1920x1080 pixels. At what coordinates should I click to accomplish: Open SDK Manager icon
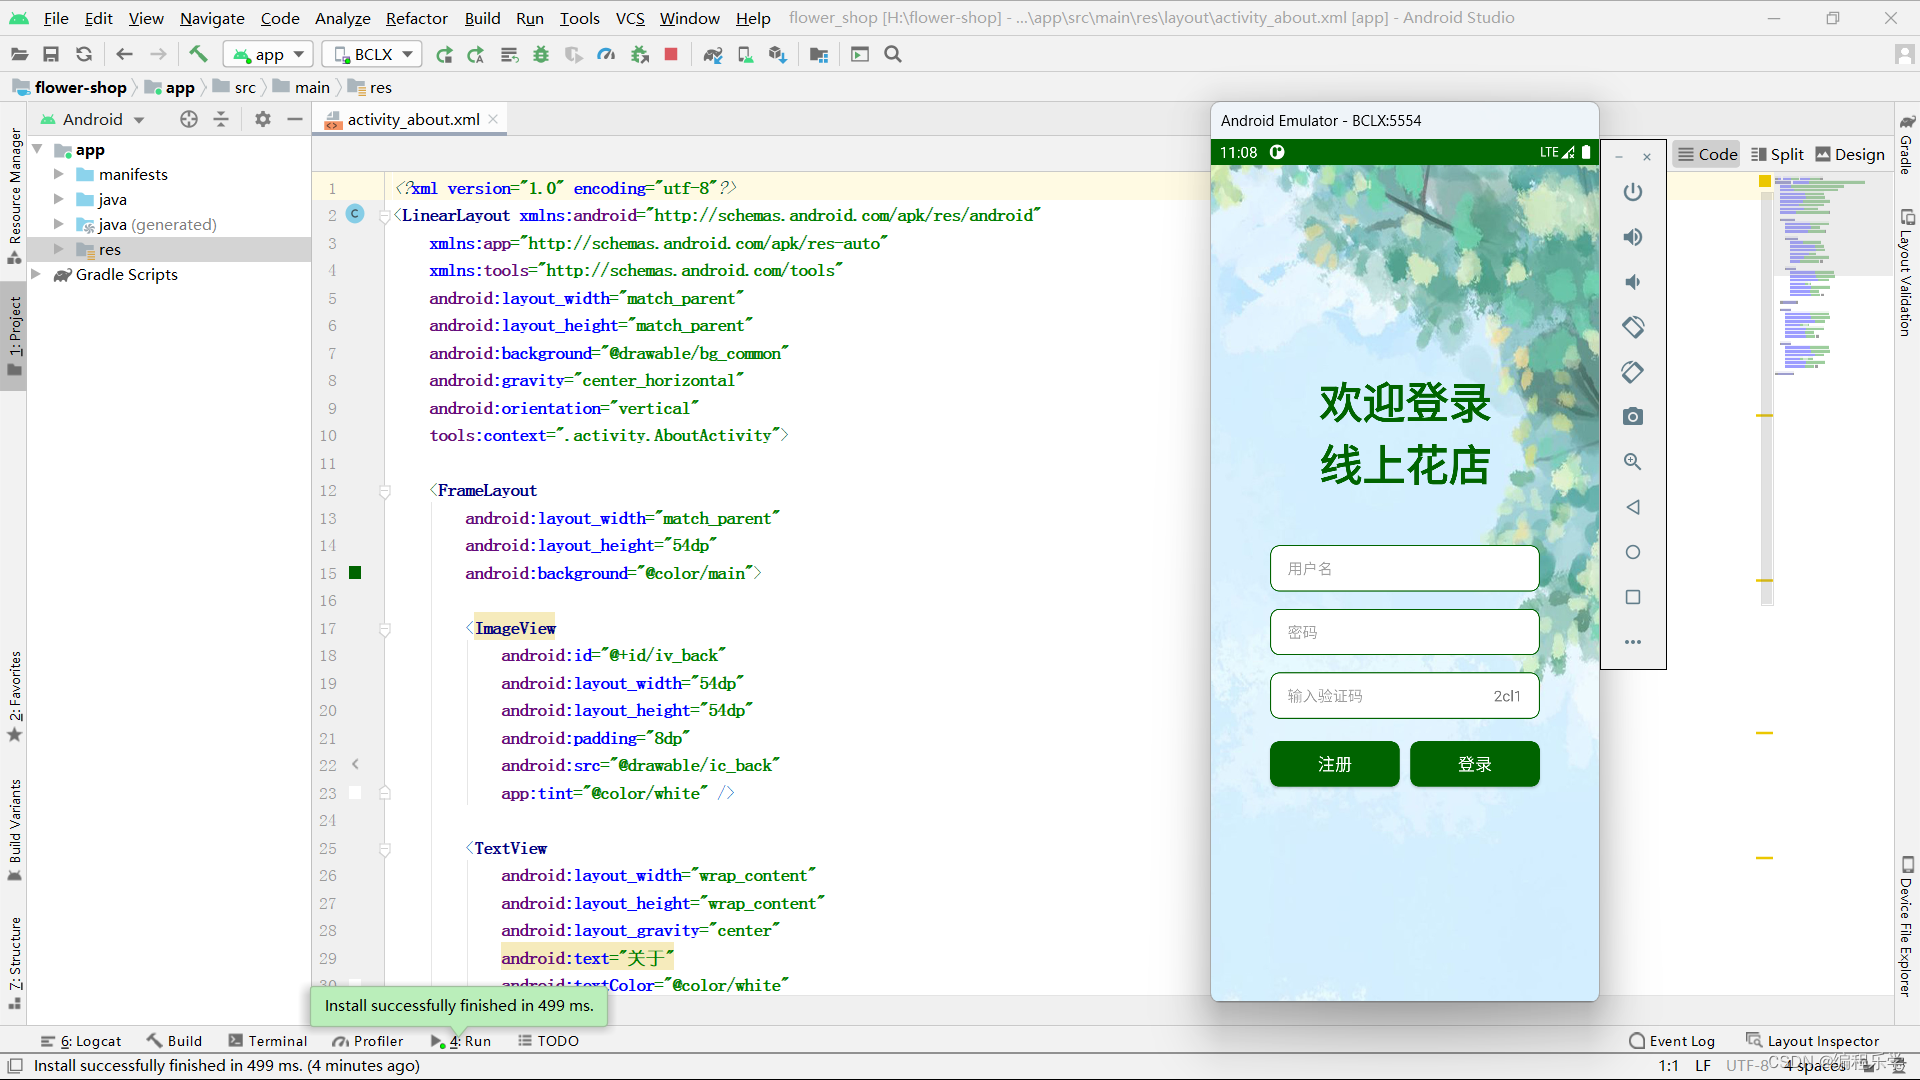tap(777, 54)
